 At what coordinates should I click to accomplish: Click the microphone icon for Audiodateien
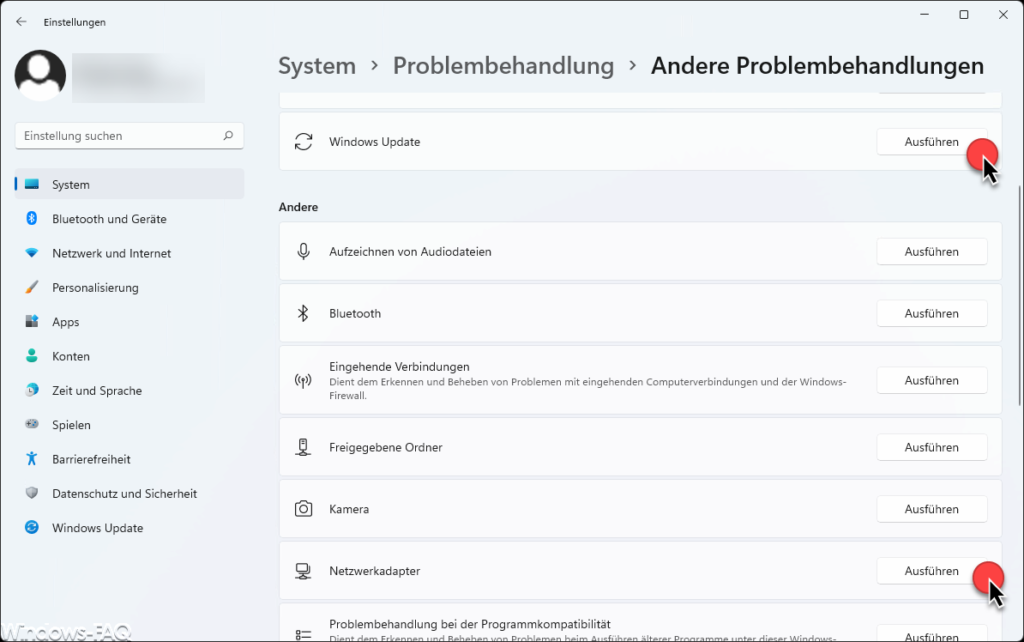pyautogui.click(x=303, y=251)
